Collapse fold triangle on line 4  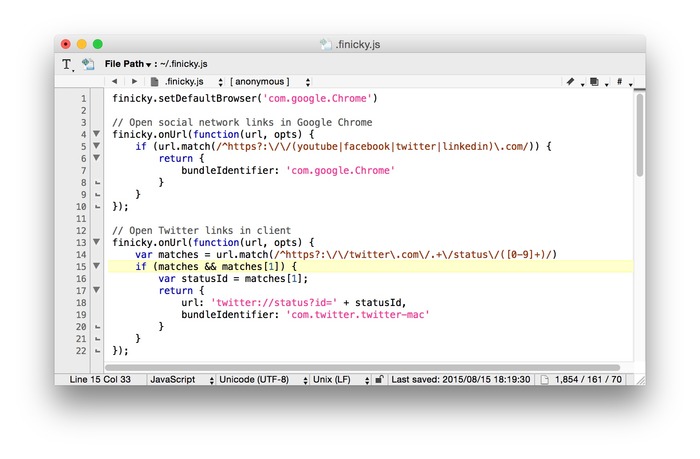point(96,134)
